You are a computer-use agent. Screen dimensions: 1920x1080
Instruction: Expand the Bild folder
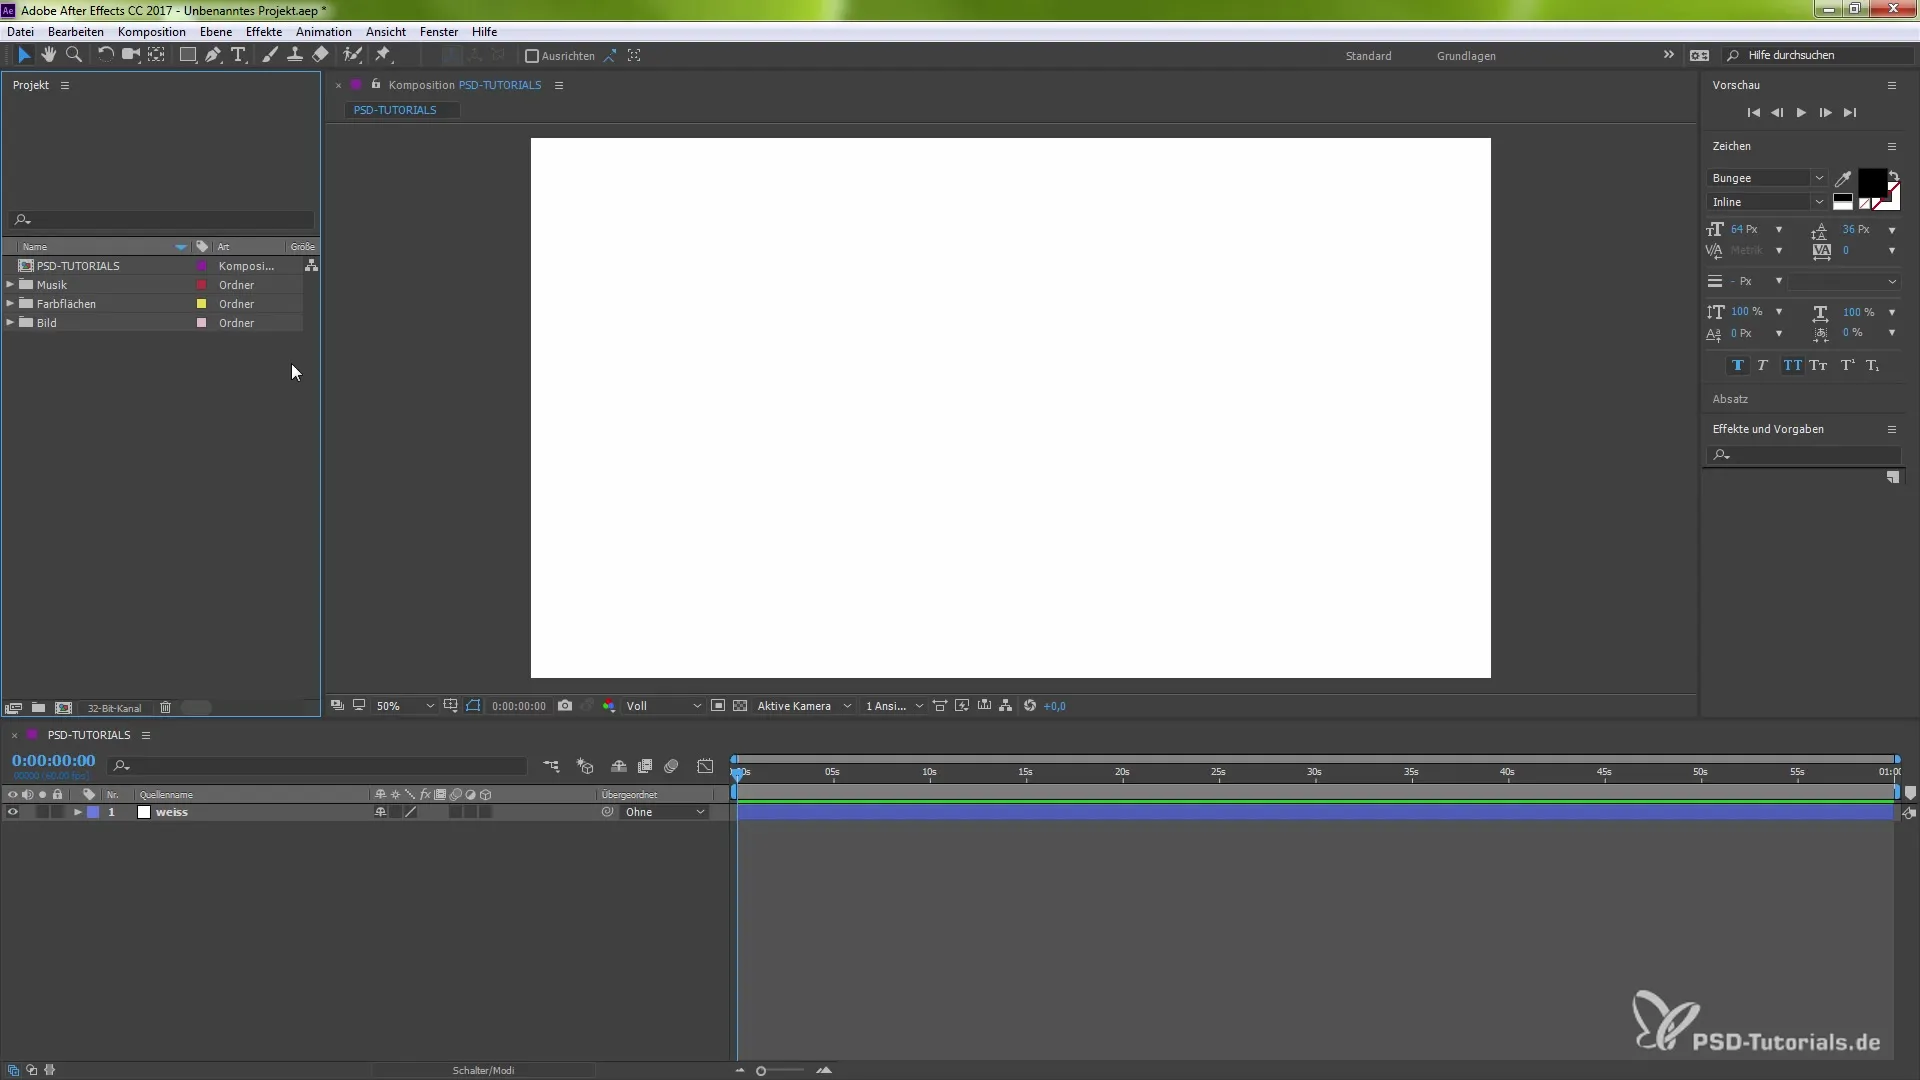point(10,323)
